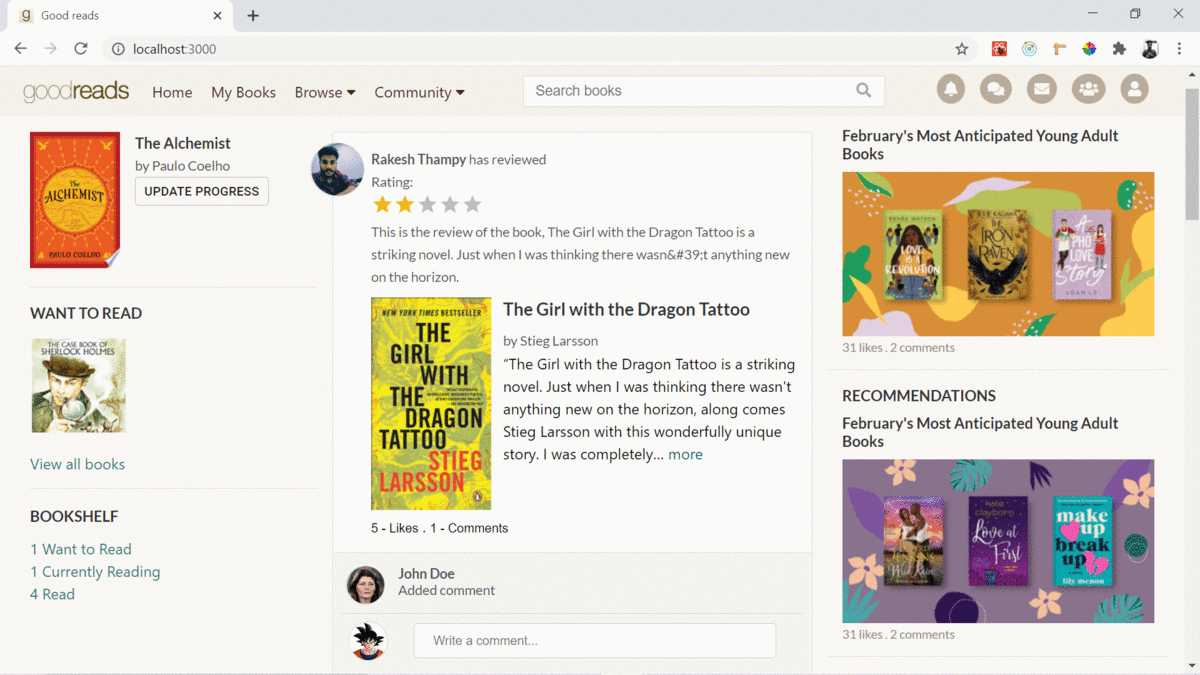Open the purple recommendations books banner
This screenshot has height=675, width=1200.
998,541
